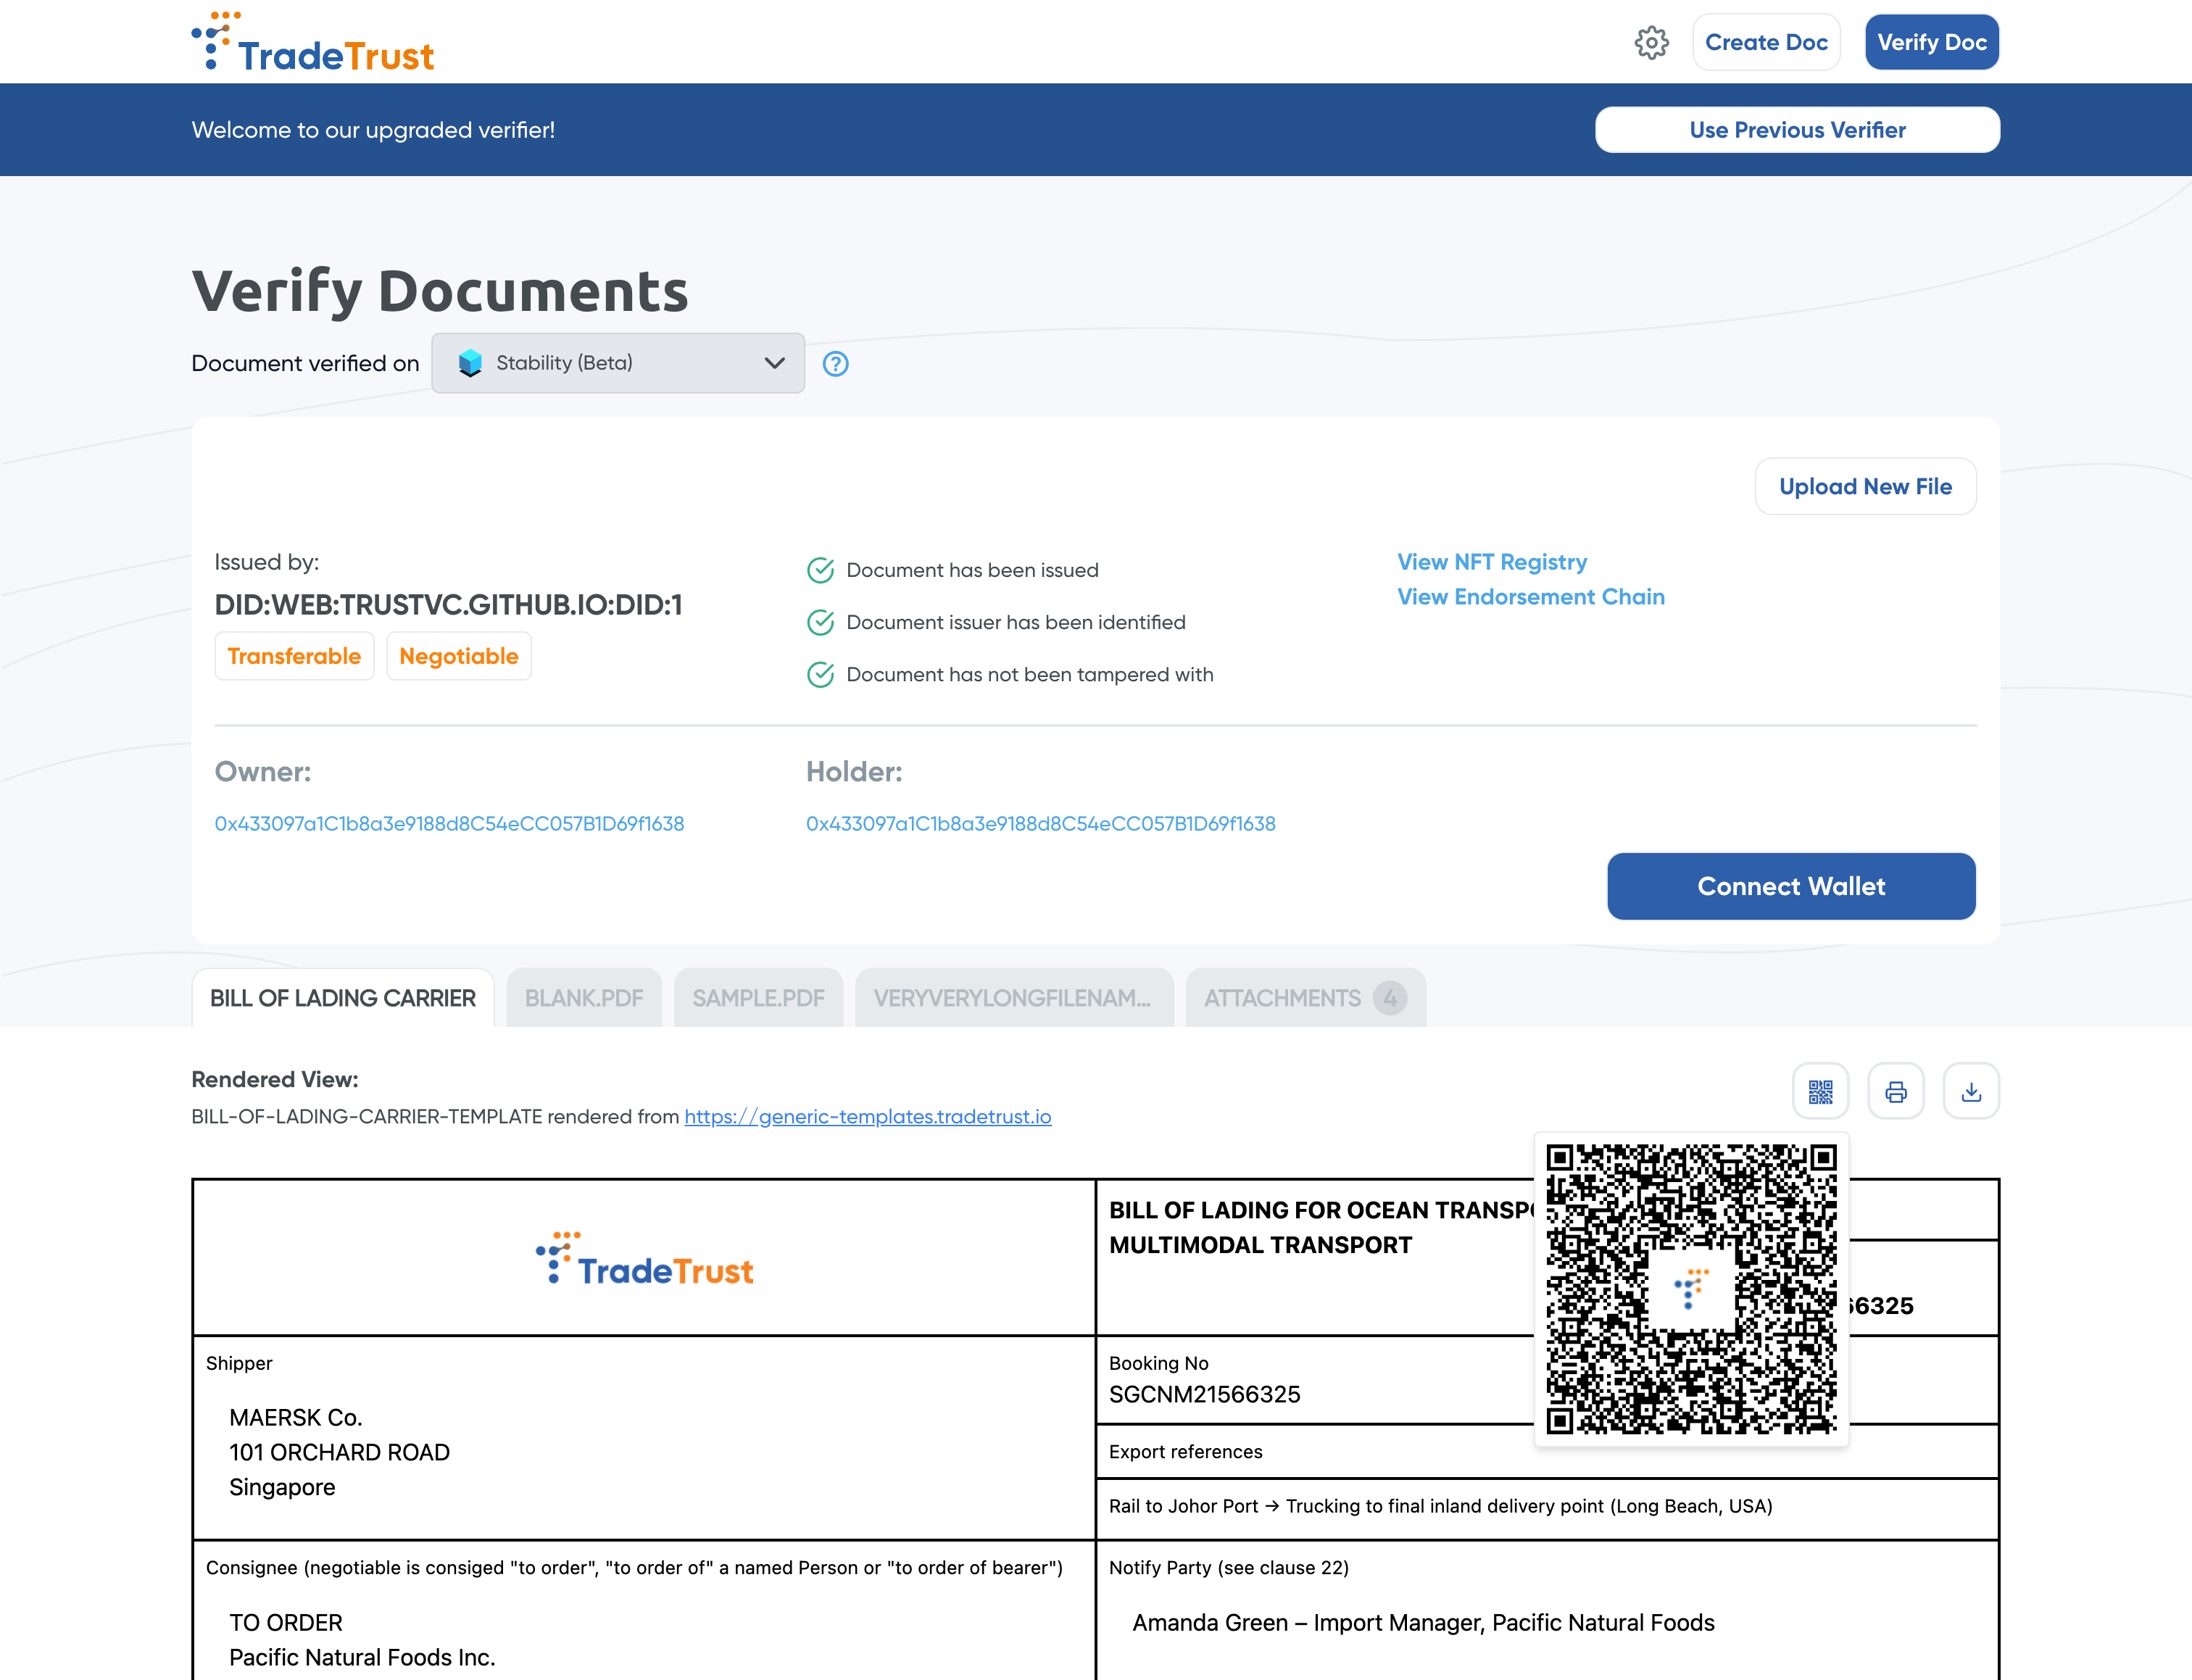Click the network help question mark icon

click(835, 364)
